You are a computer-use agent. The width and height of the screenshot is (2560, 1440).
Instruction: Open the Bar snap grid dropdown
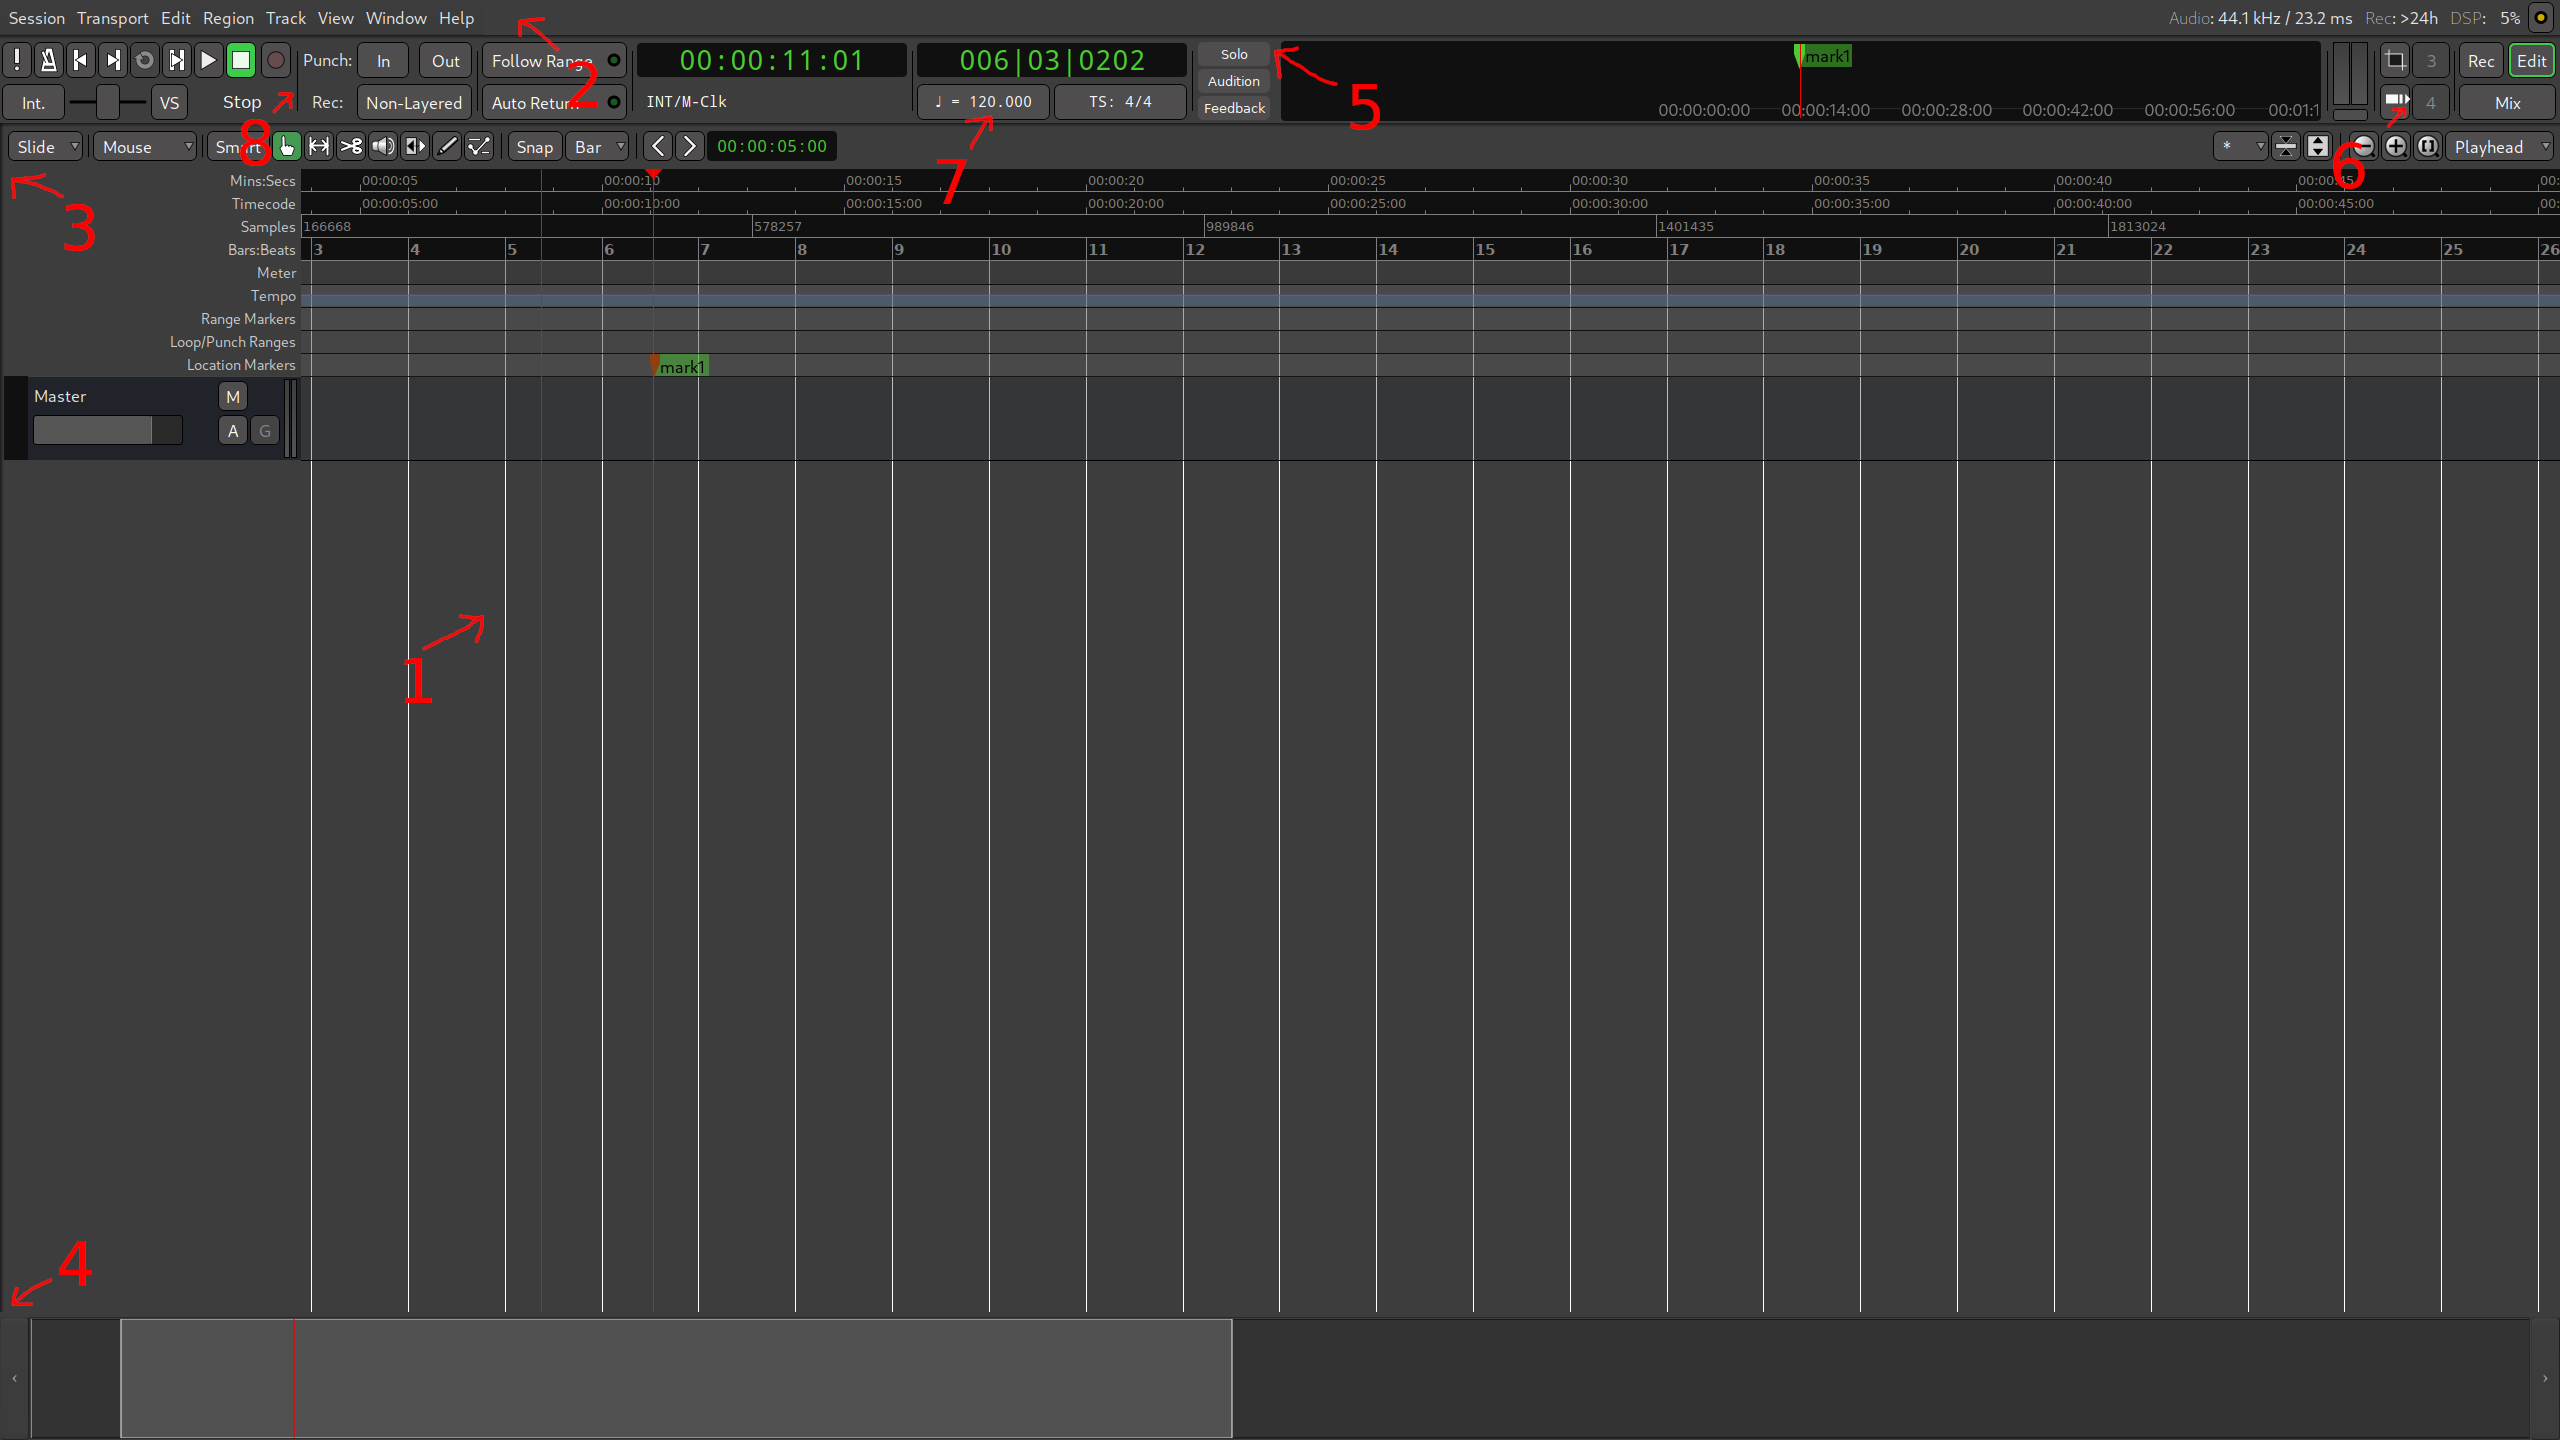click(x=598, y=147)
